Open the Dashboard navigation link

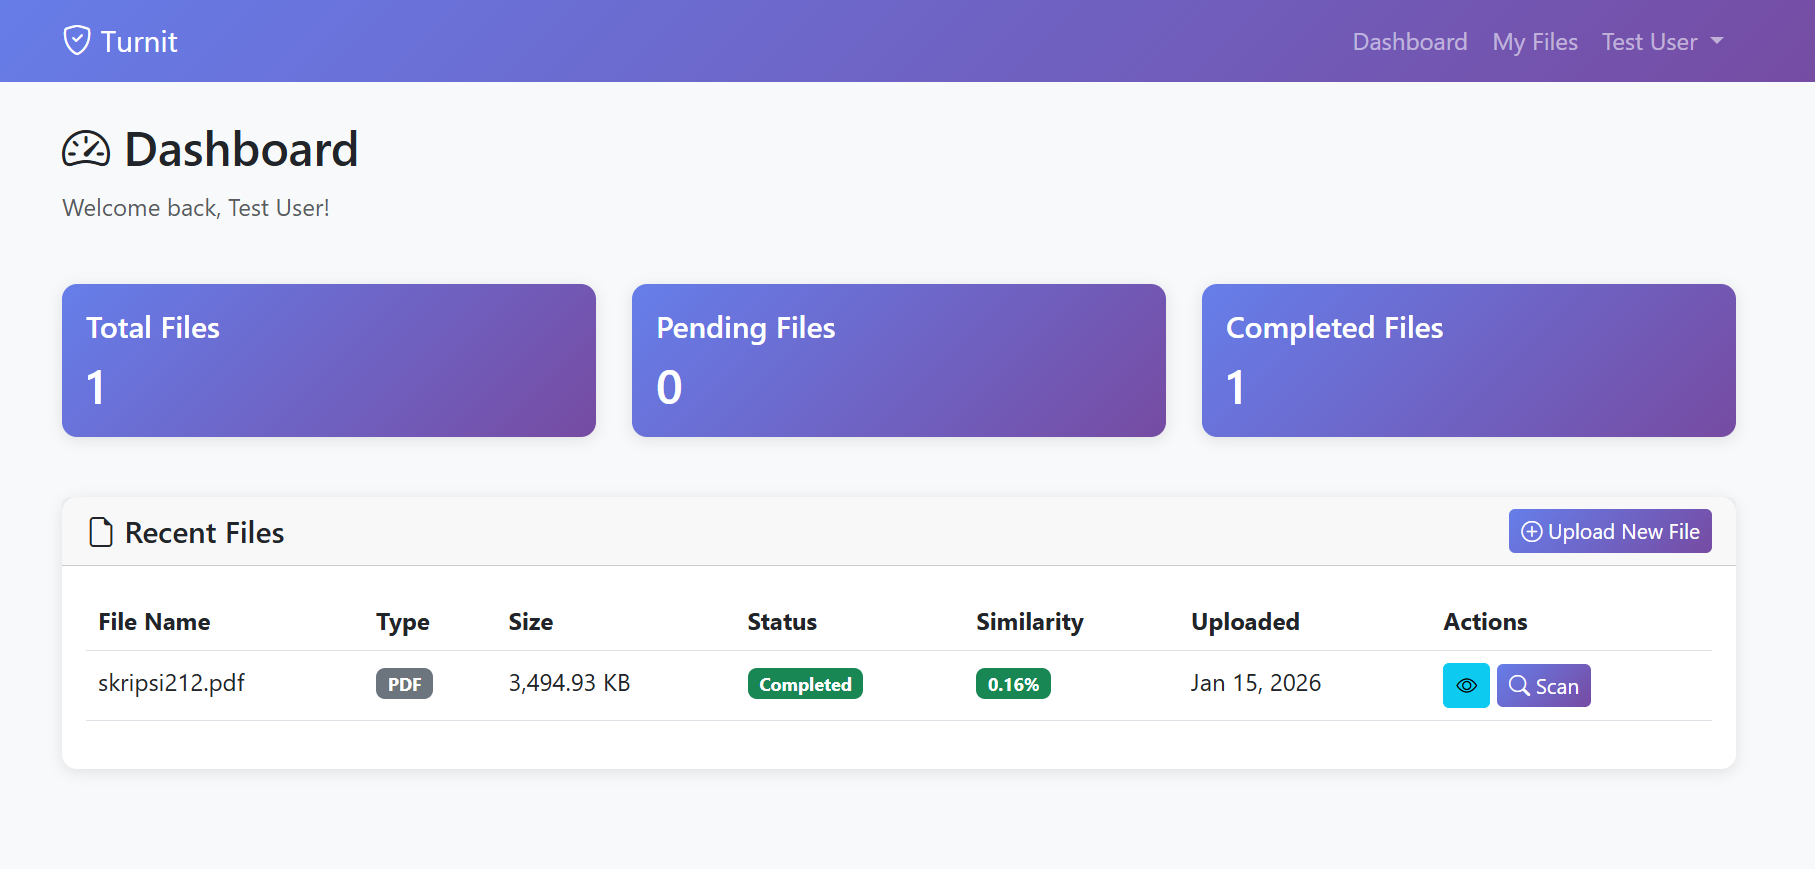1409,42
